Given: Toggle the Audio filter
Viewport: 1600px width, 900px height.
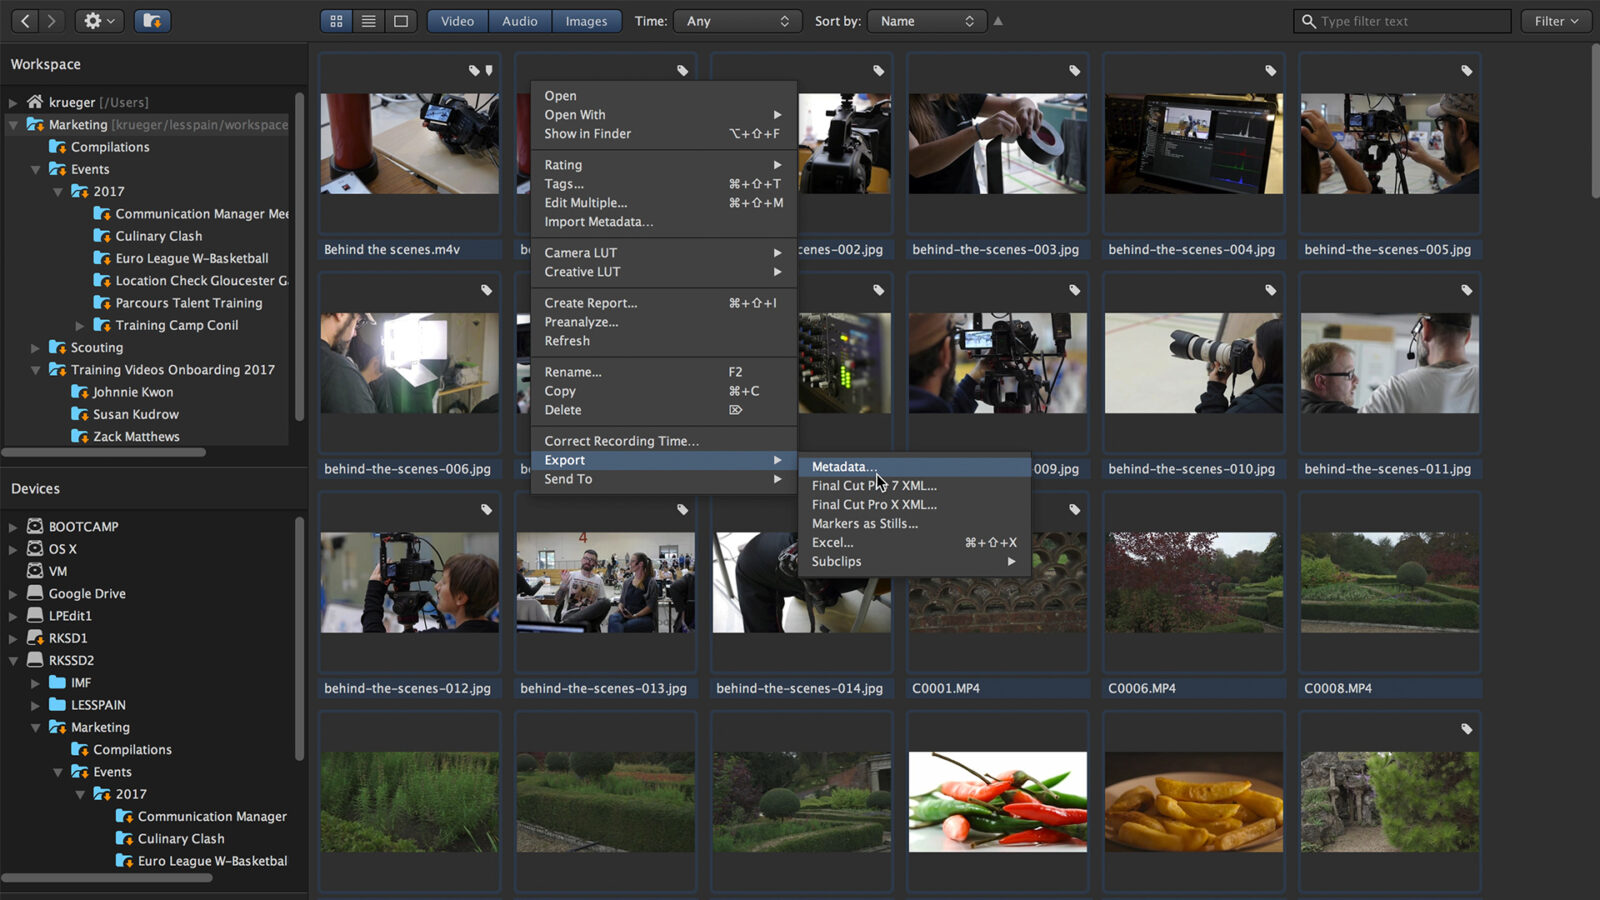Looking at the screenshot, I should point(519,21).
